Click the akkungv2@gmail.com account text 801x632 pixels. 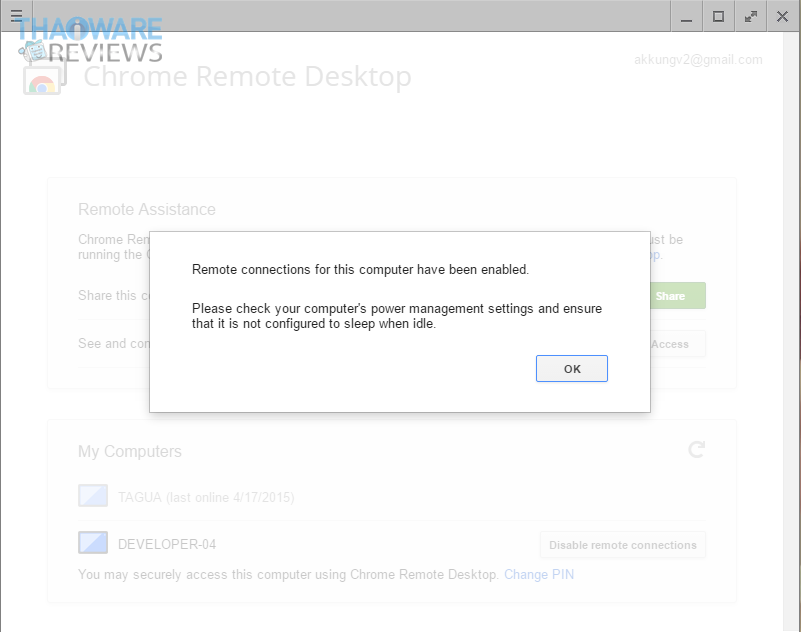pyautogui.click(x=698, y=60)
